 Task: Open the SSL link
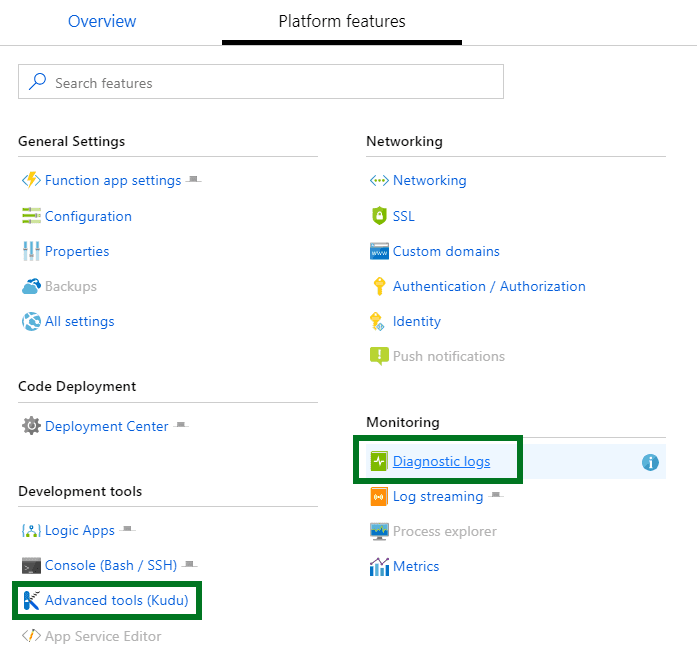click(404, 216)
